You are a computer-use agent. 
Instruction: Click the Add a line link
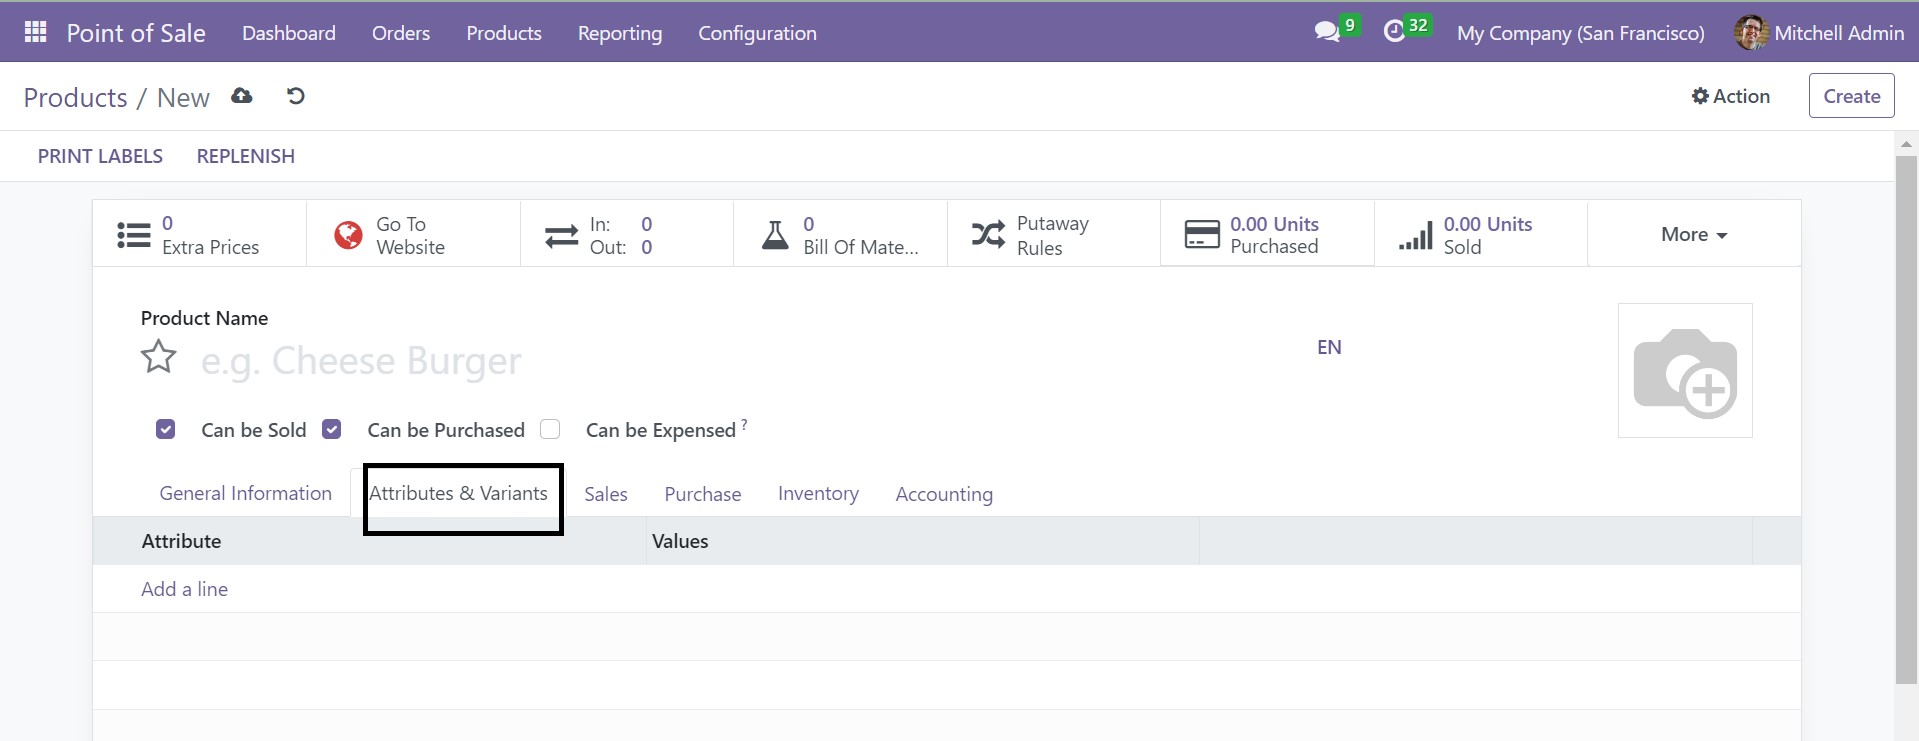pos(185,589)
